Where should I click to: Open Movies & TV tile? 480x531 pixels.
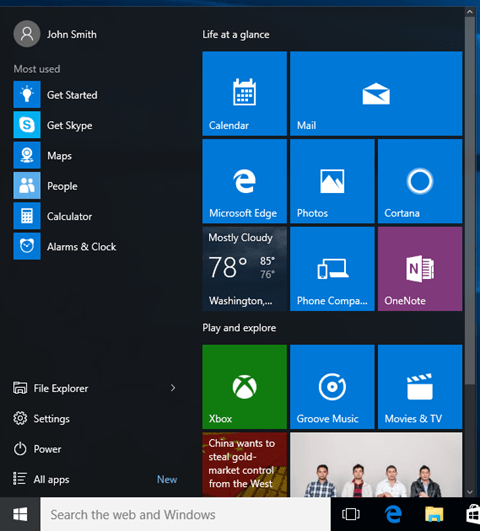420,387
